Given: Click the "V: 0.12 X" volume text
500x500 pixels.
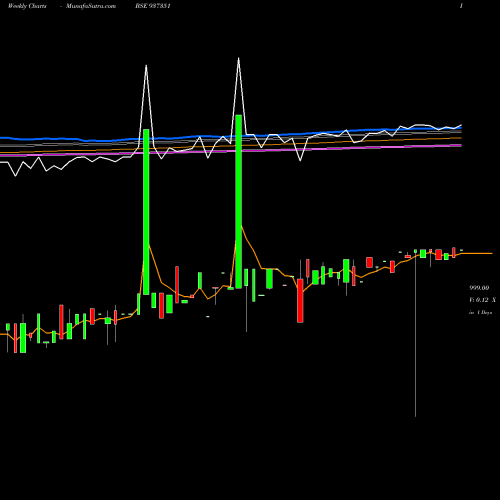Looking at the screenshot, I should click(x=482, y=300).
